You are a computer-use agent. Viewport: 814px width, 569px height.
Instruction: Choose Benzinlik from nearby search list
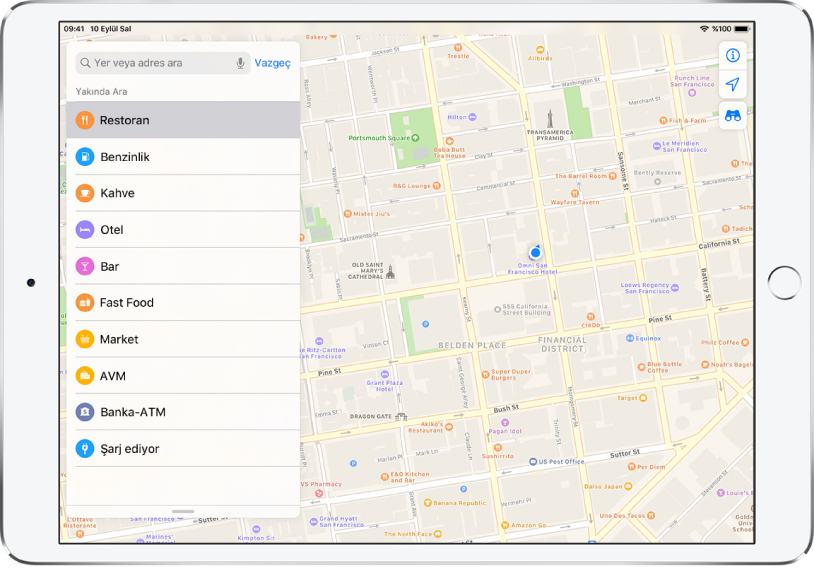point(183,157)
